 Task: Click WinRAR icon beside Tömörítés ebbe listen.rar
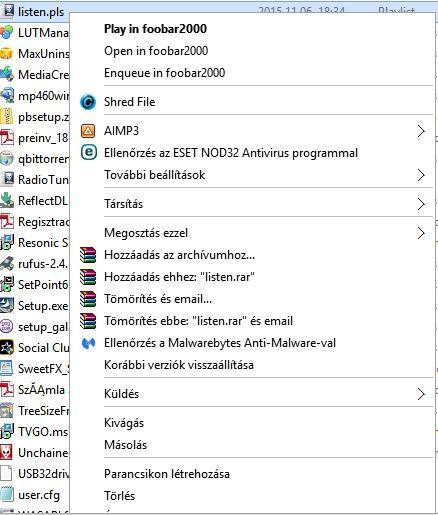88,321
